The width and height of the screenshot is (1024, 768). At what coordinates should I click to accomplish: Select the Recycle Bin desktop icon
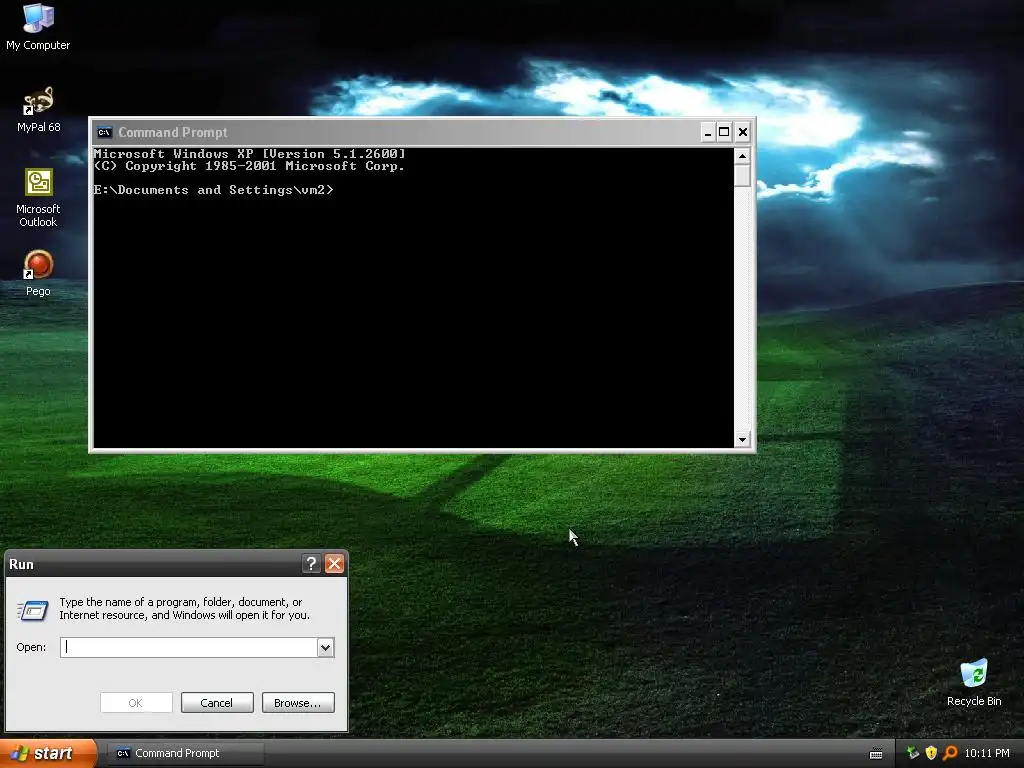[x=974, y=683]
